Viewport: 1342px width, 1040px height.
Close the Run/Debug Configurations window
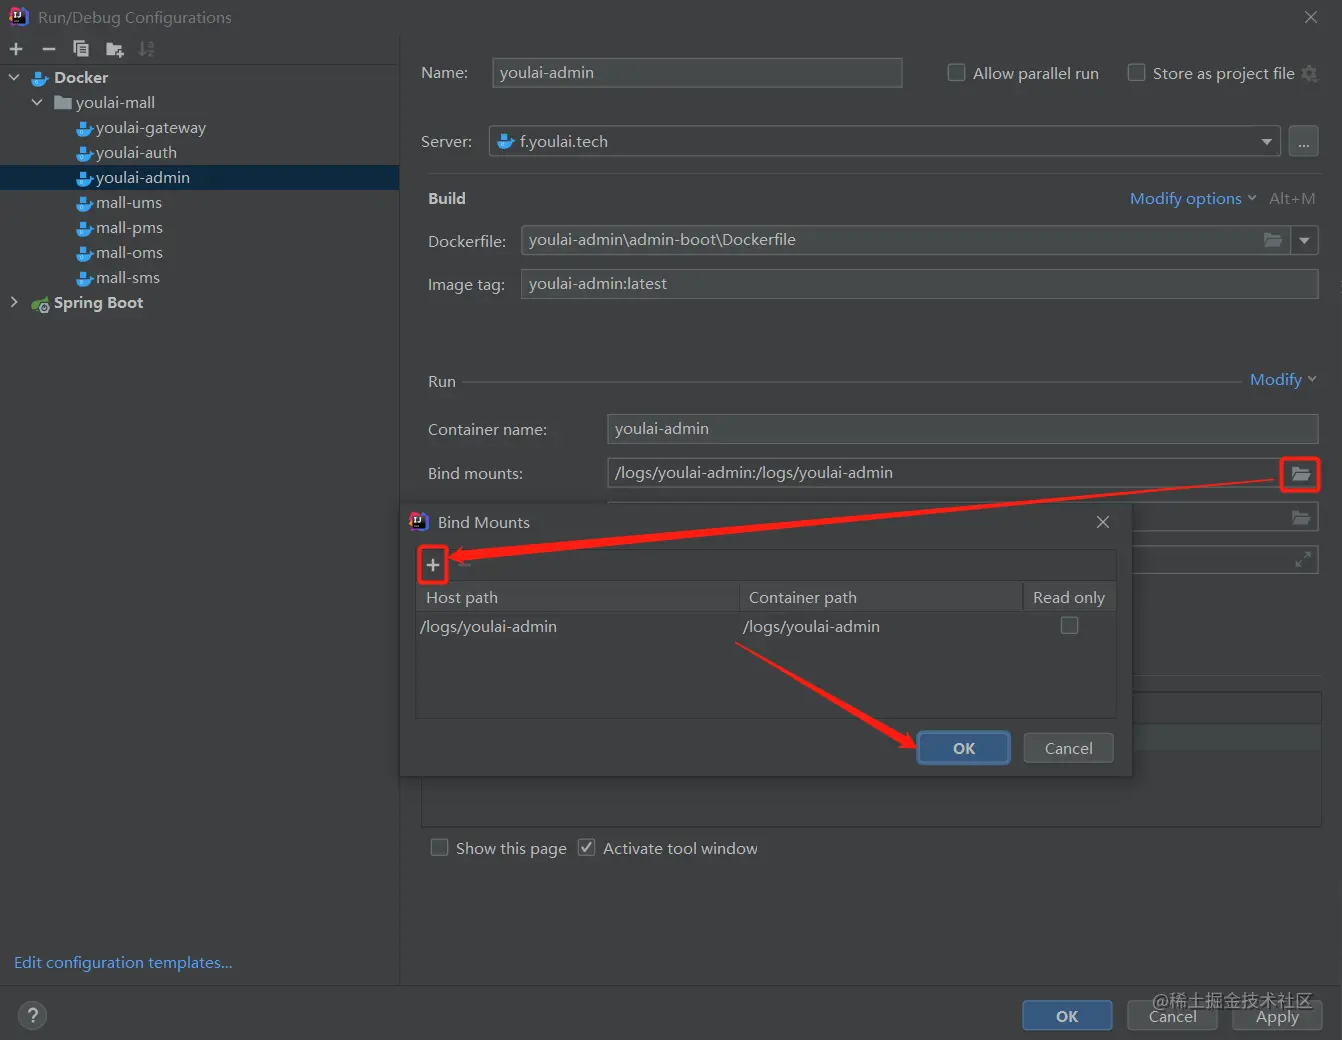tap(1311, 17)
